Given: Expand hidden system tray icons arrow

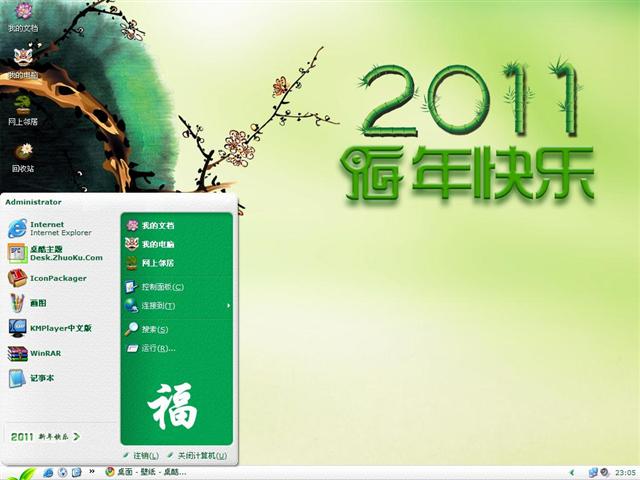Looking at the screenshot, I should tap(571, 473).
